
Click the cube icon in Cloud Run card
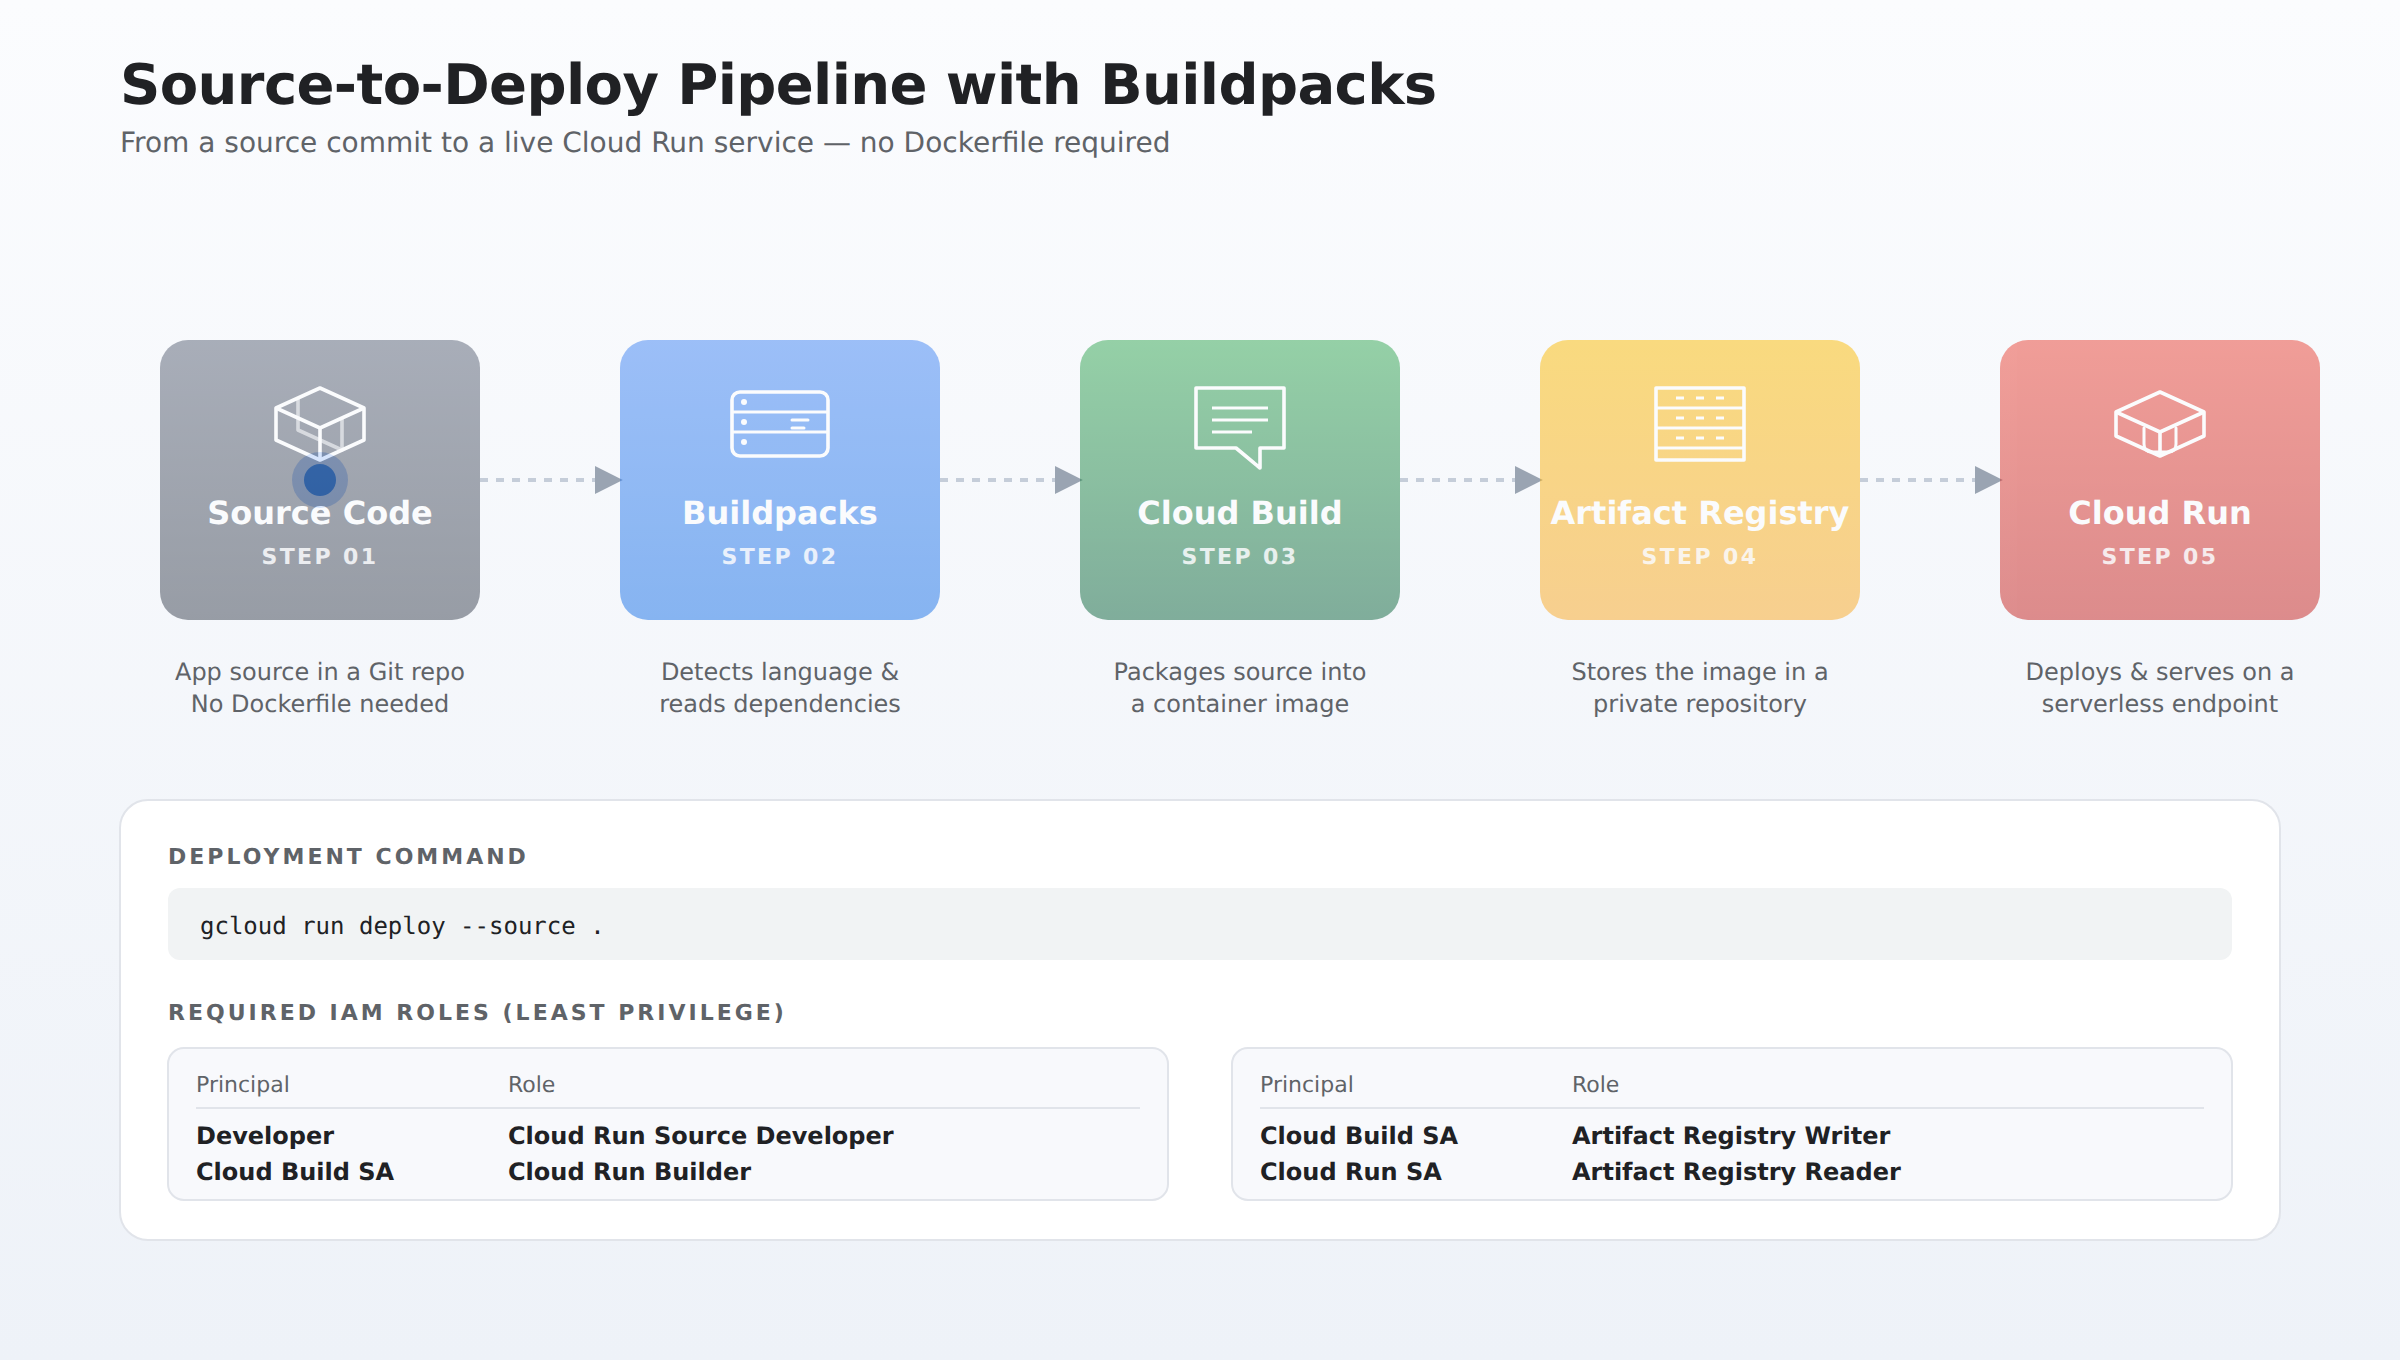pyautogui.click(x=2160, y=424)
